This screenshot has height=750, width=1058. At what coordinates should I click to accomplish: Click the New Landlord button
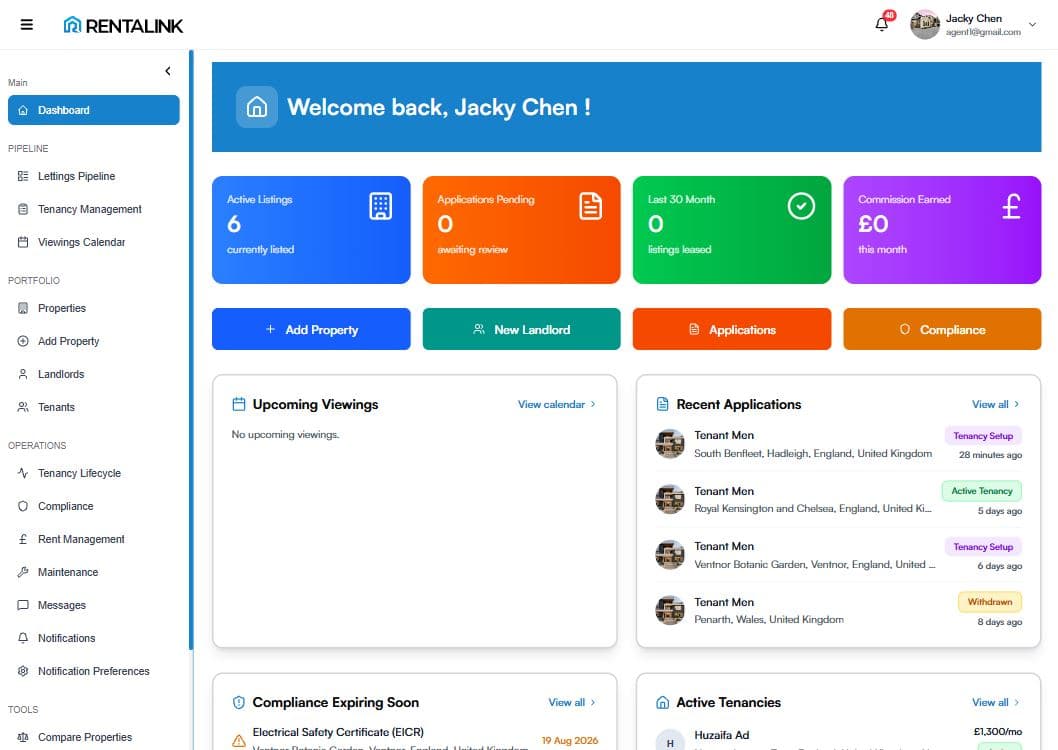(x=522, y=329)
